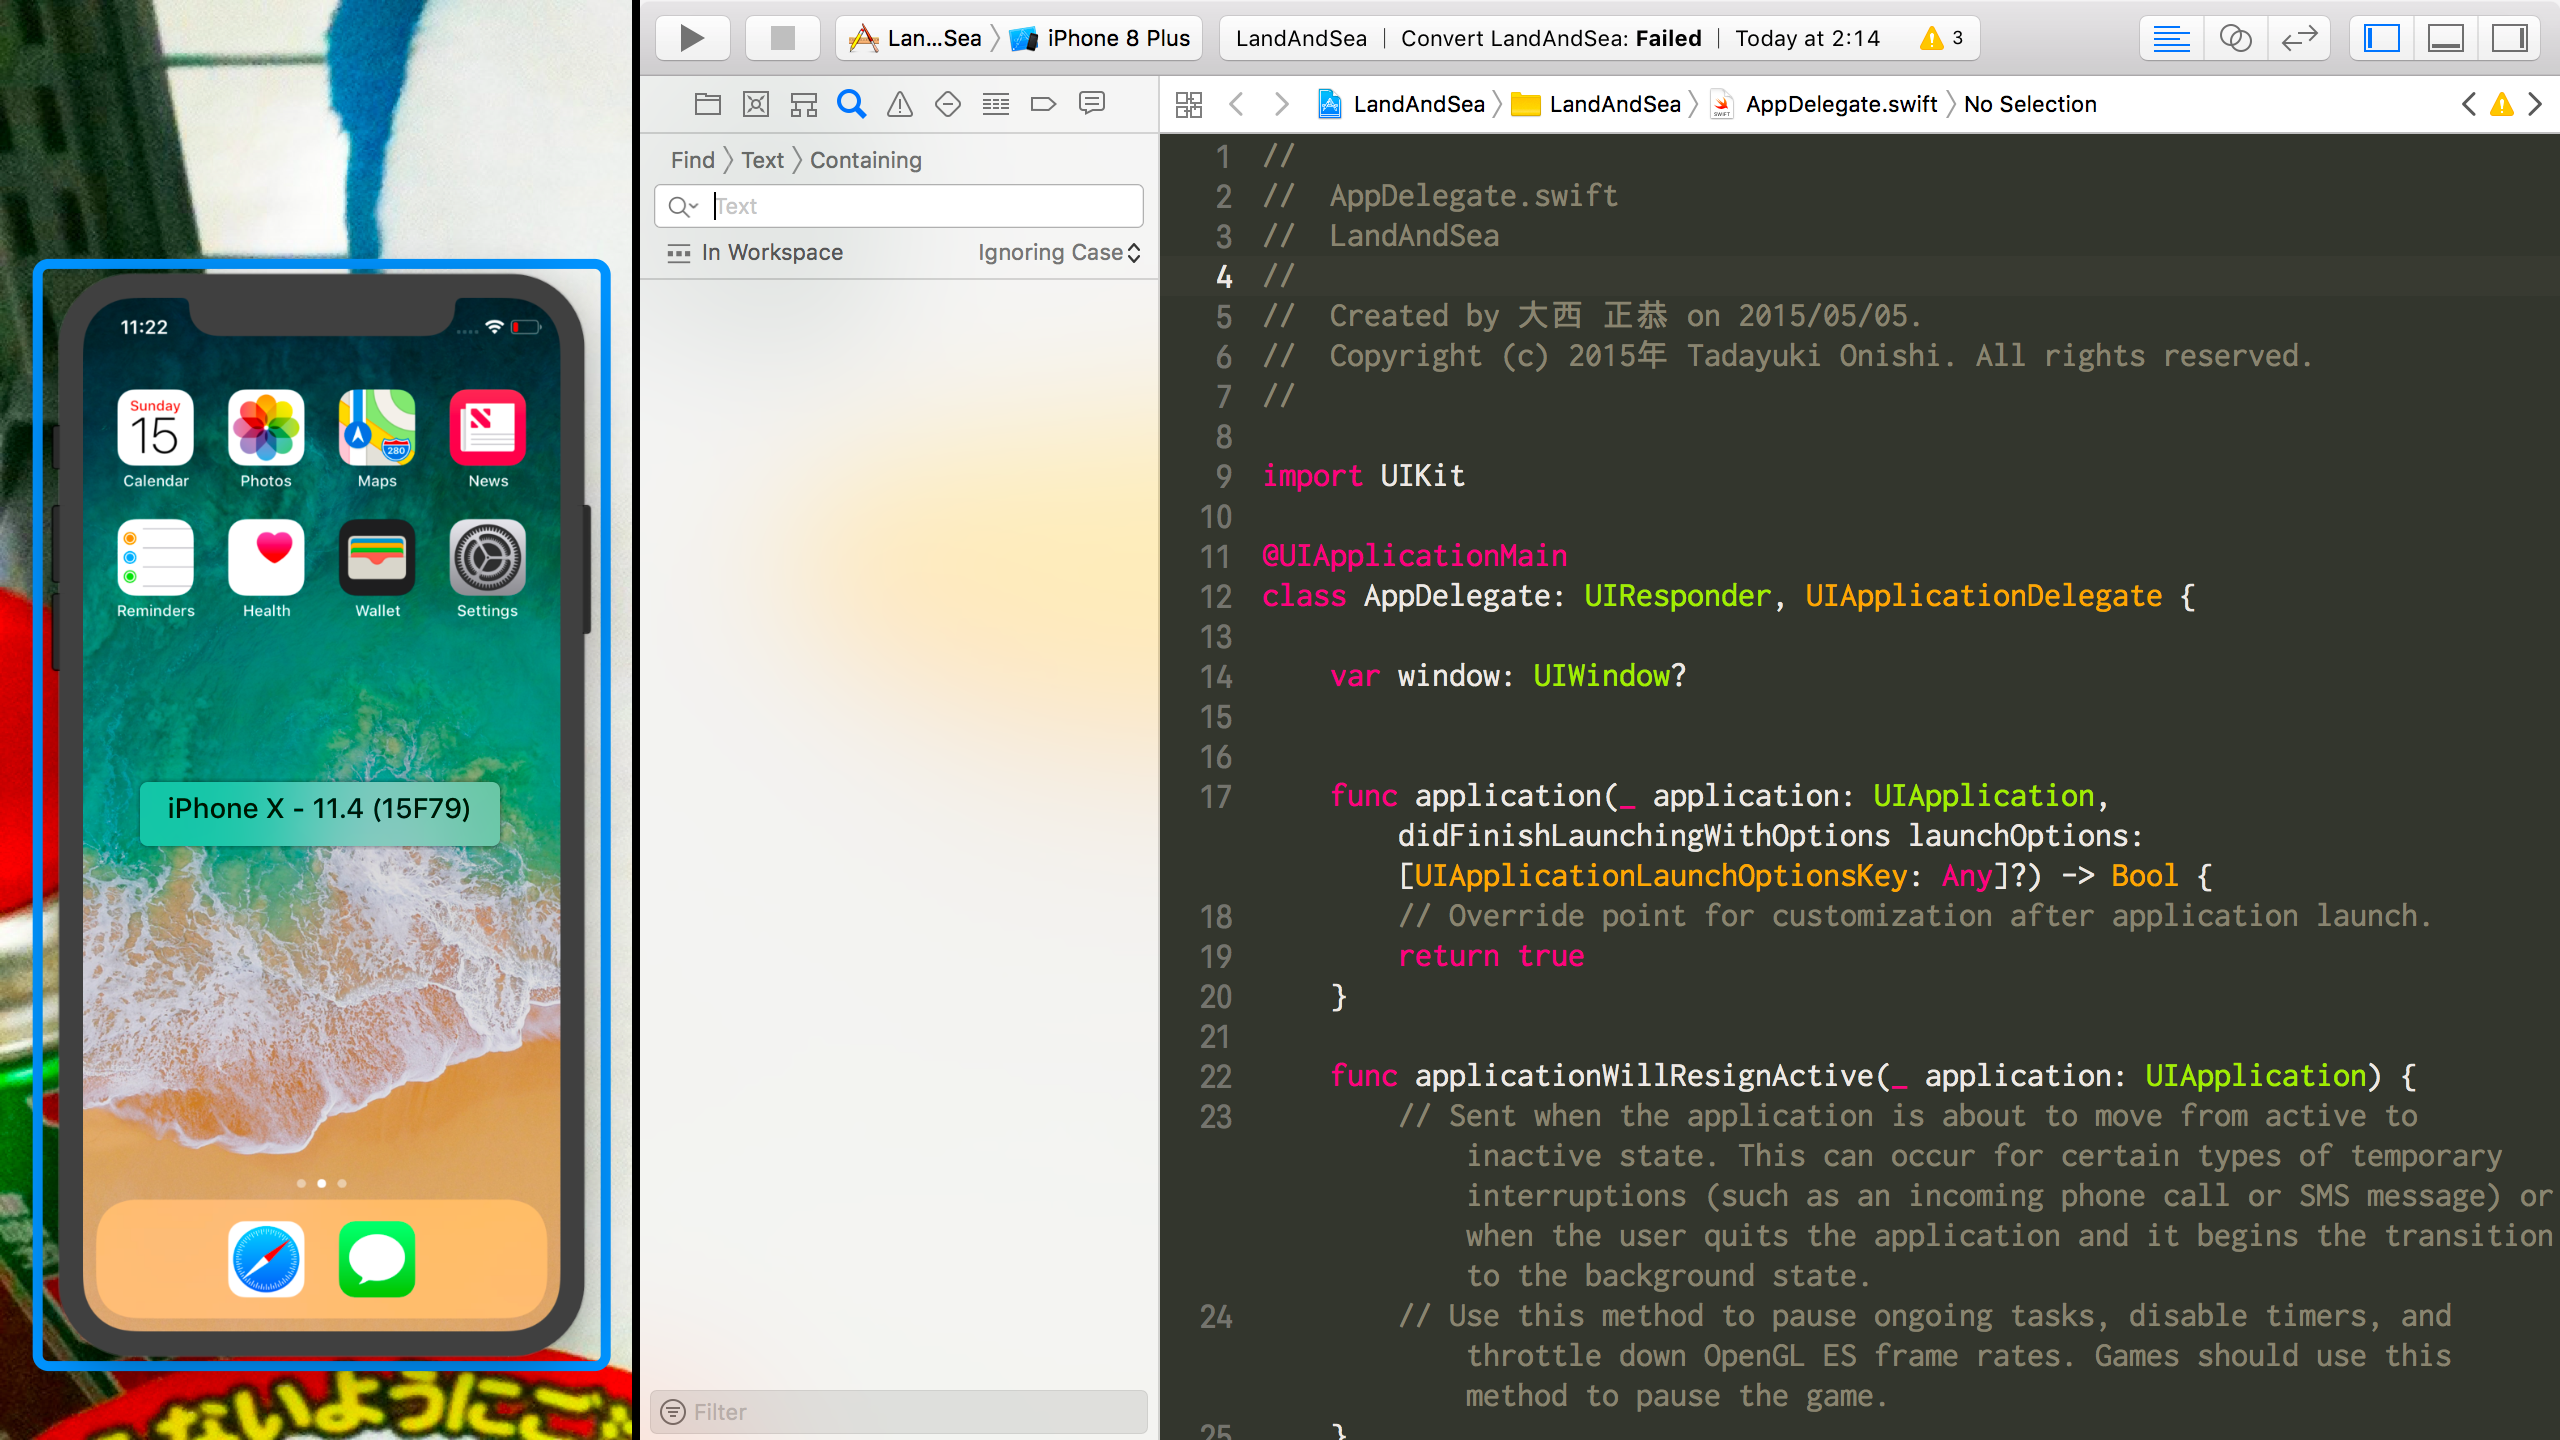Change the Find mode selector
This screenshot has width=2560, height=1440.
click(693, 160)
